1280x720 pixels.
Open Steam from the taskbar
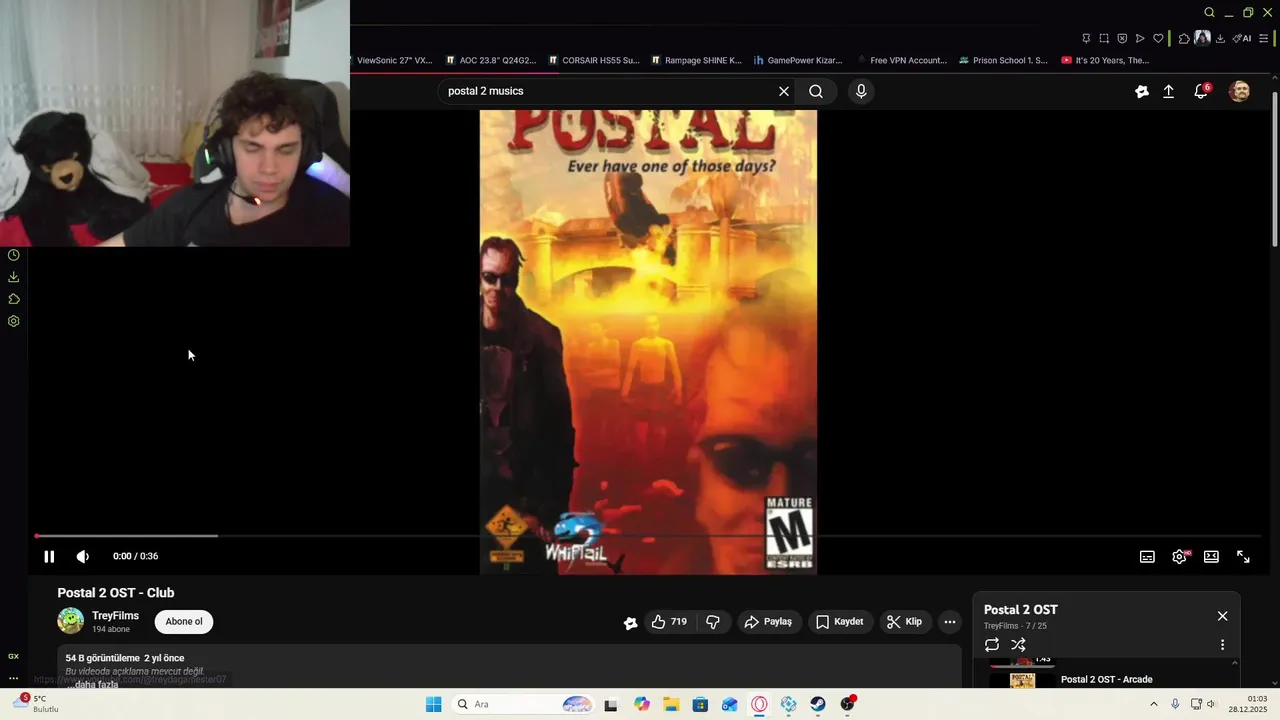pyautogui.click(x=818, y=704)
